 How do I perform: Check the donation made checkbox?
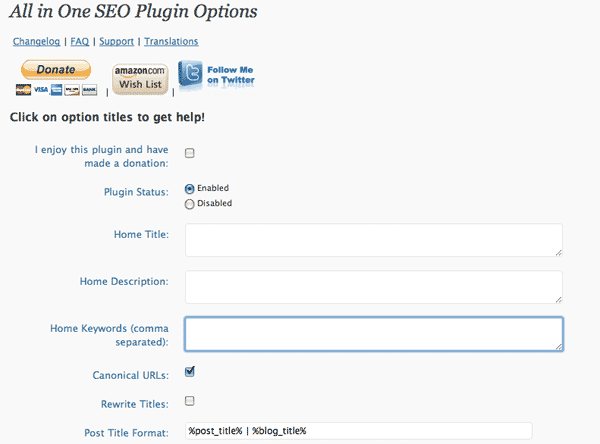(x=190, y=153)
